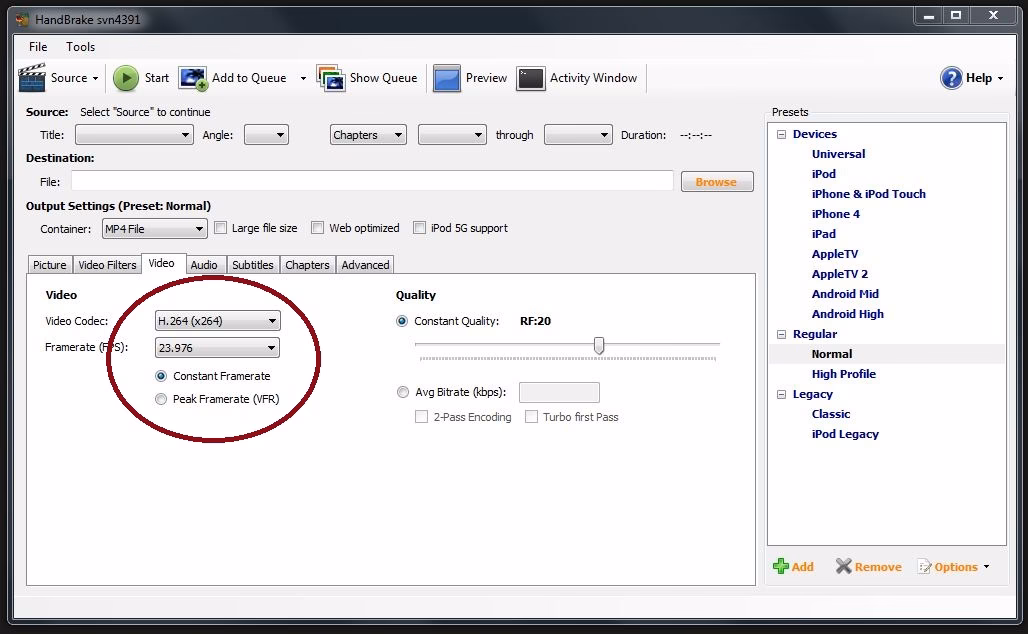Select the Avg Bitrate radio button
Viewport: 1028px width, 634px height.
tap(403, 392)
